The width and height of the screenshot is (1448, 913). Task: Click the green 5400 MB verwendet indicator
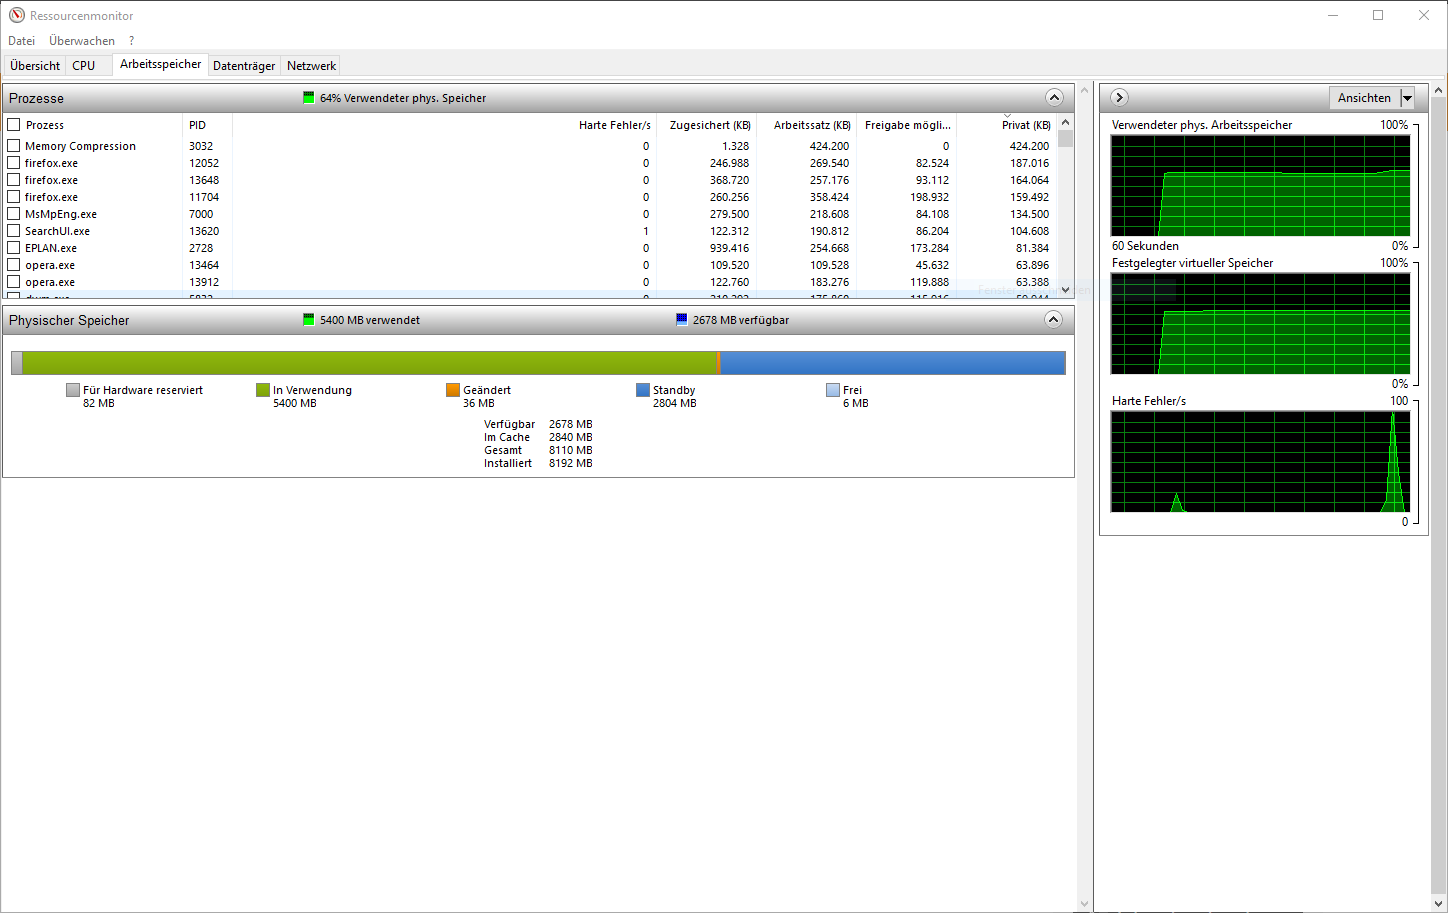(308, 320)
